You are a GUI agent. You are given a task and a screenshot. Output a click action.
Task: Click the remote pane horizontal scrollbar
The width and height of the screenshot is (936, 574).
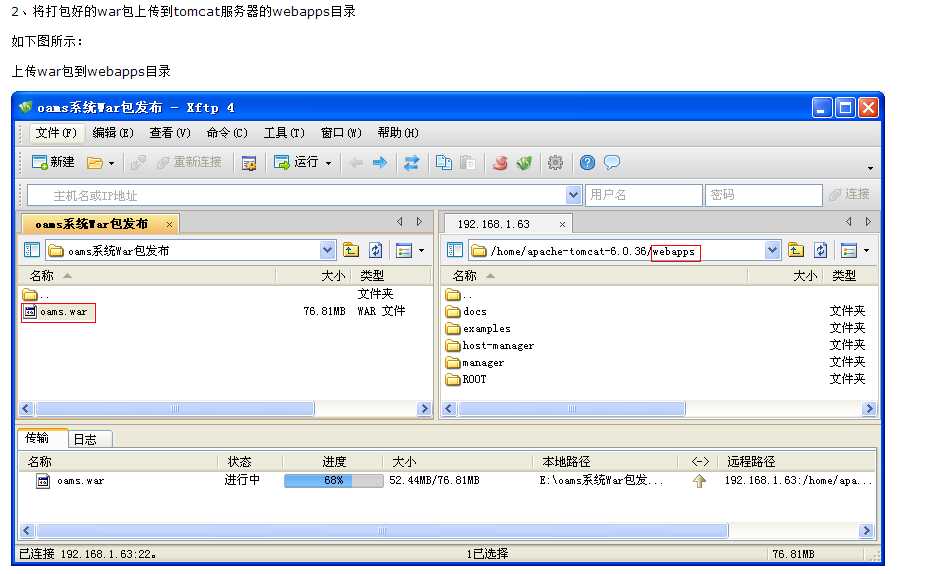coord(659,409)
